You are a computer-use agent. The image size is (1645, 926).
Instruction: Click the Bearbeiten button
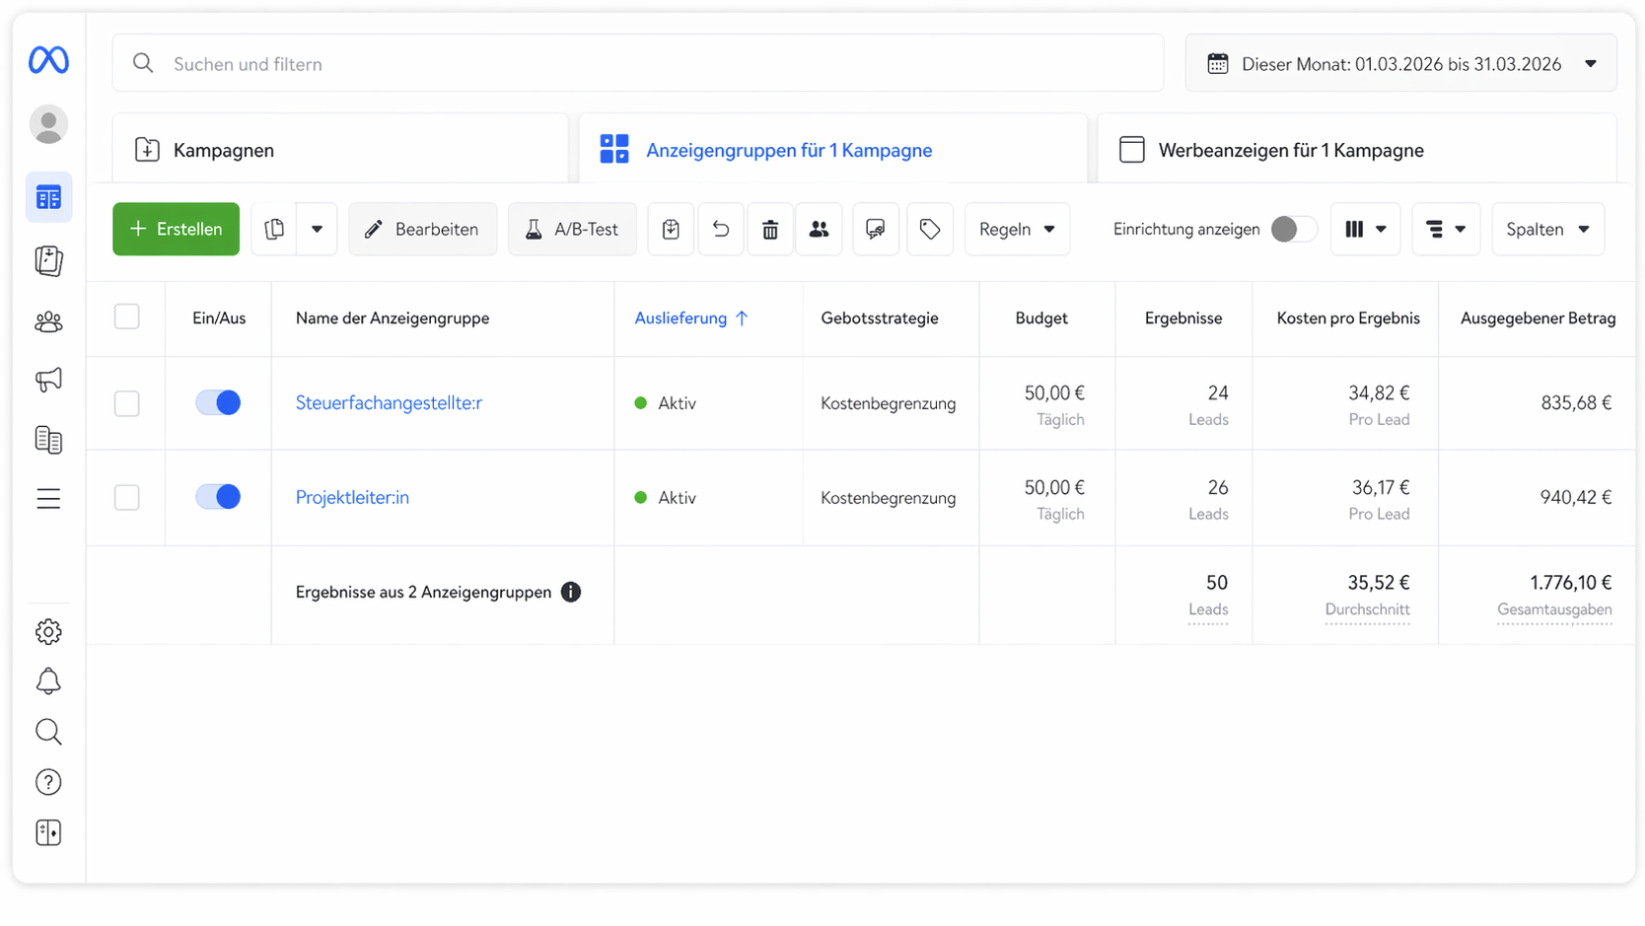422,229
